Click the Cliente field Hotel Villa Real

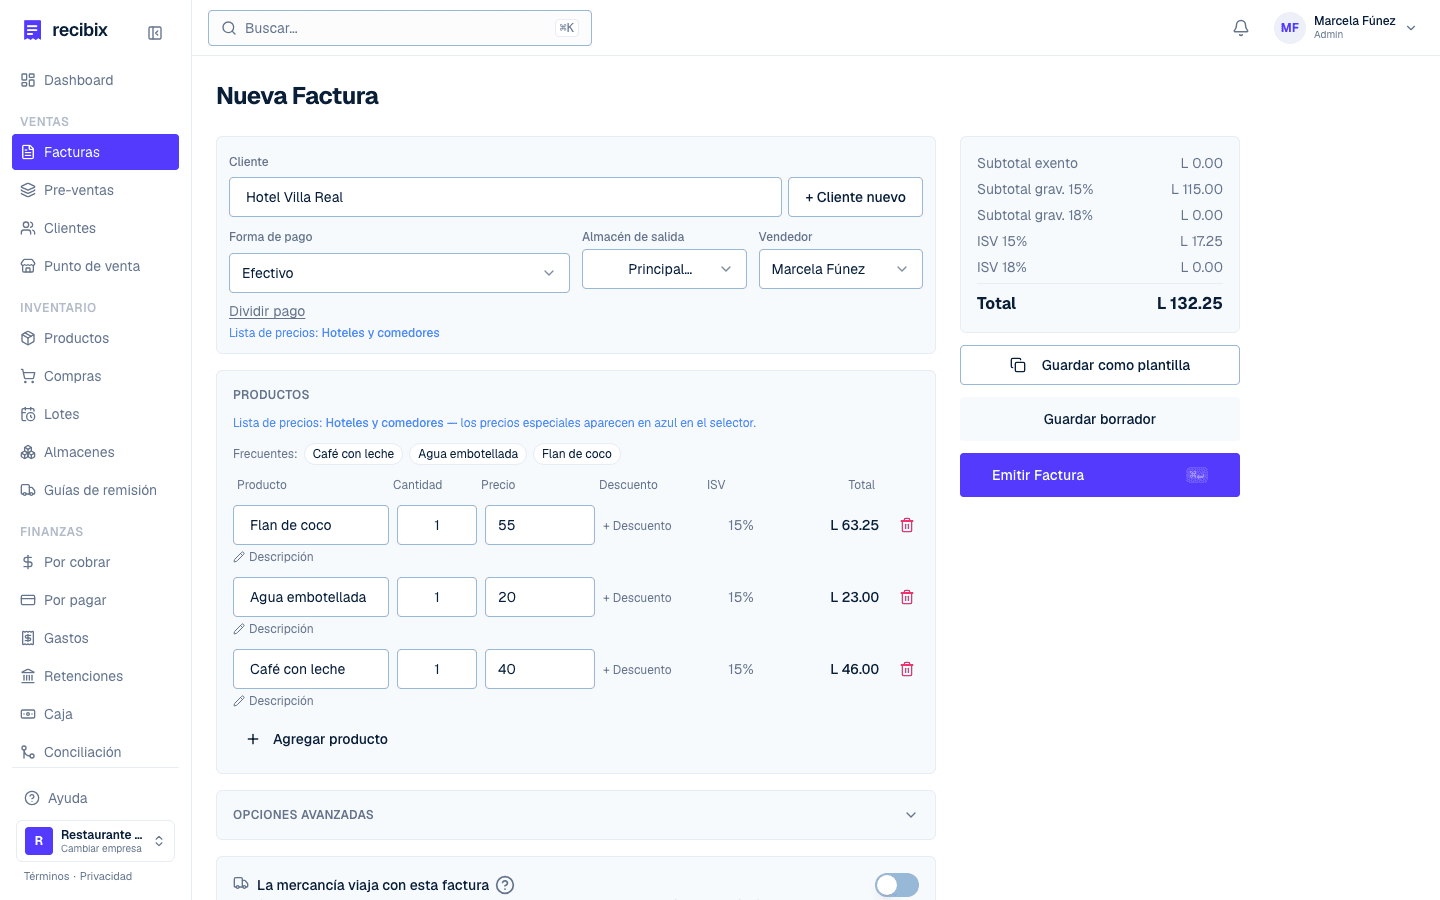click(505, 197)
